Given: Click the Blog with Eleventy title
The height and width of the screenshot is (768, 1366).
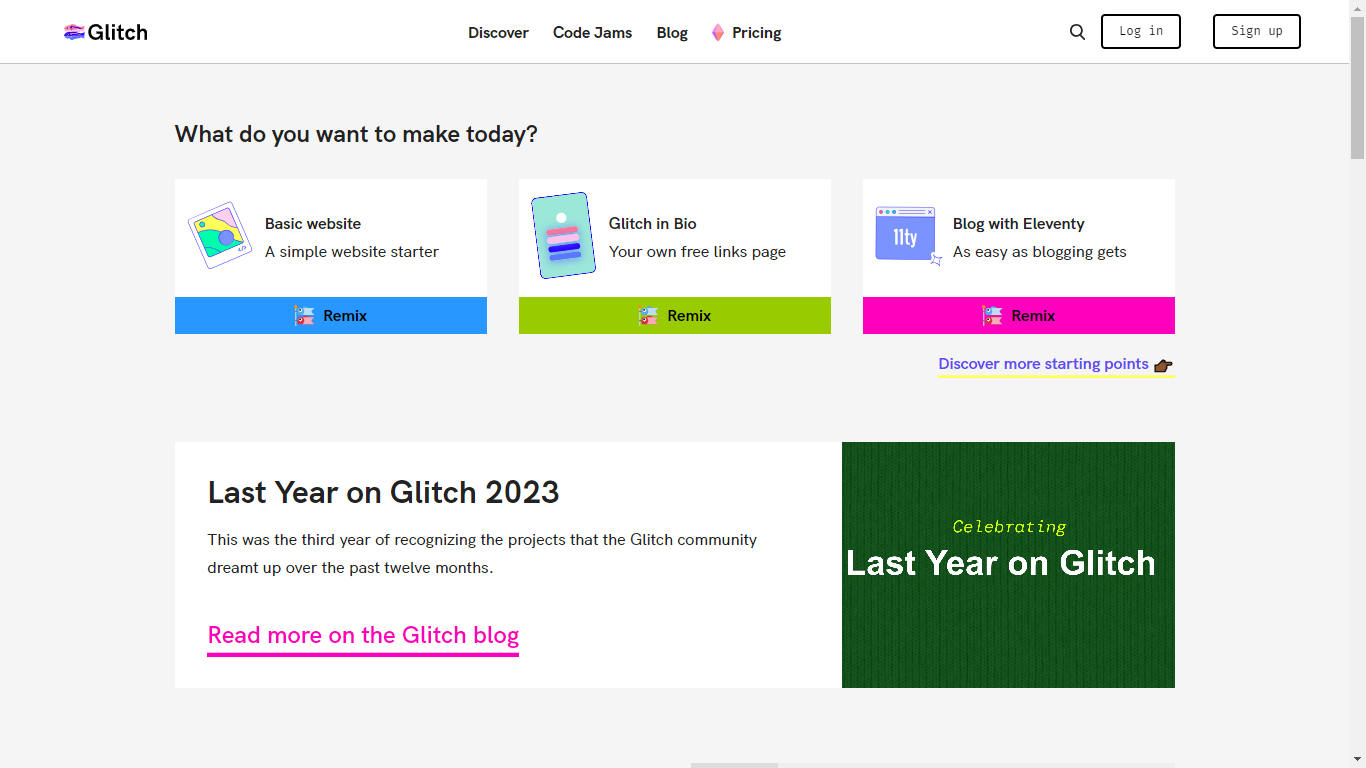Looking at the screenshot, I should (x=1019, y=224).
